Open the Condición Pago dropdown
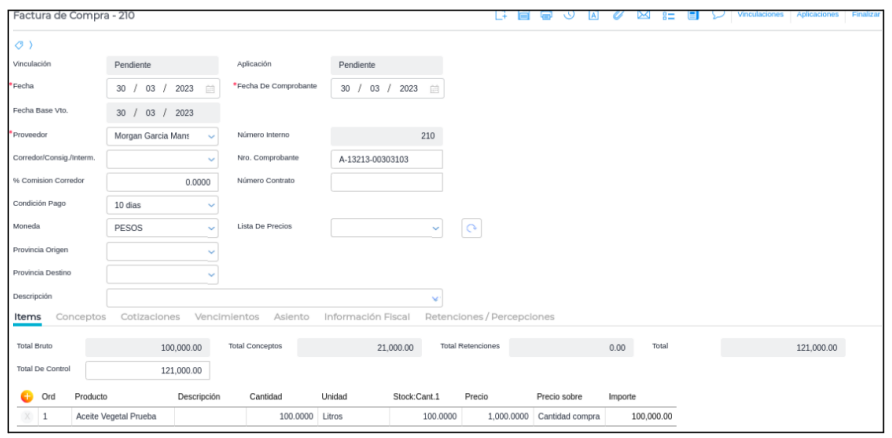892x438 pixels. tap(212, 205)
